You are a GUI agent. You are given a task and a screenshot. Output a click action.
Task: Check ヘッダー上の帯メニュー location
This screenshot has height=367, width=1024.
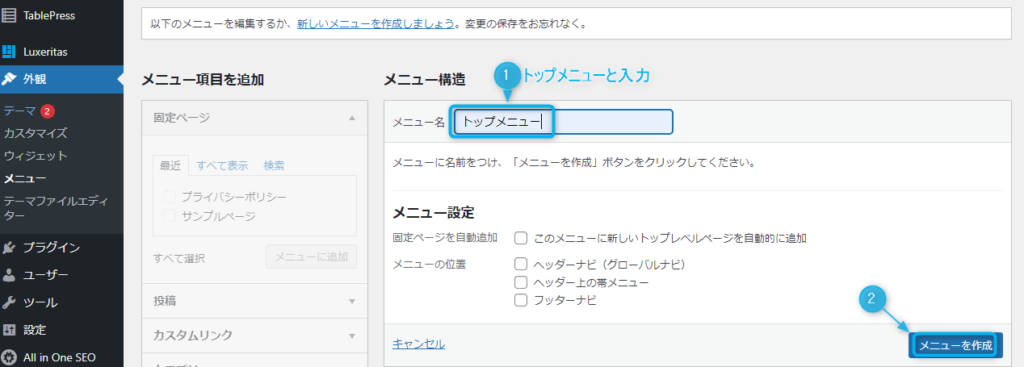(x=520, y=283)
